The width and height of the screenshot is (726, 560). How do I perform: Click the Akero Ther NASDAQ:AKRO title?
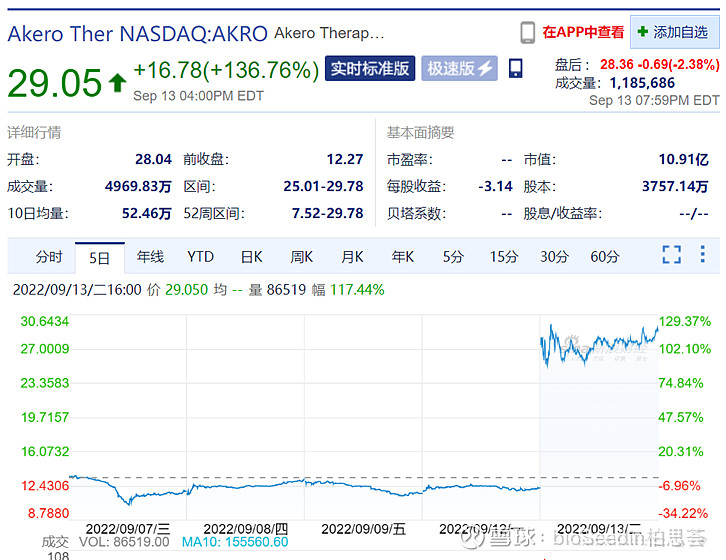138,34
